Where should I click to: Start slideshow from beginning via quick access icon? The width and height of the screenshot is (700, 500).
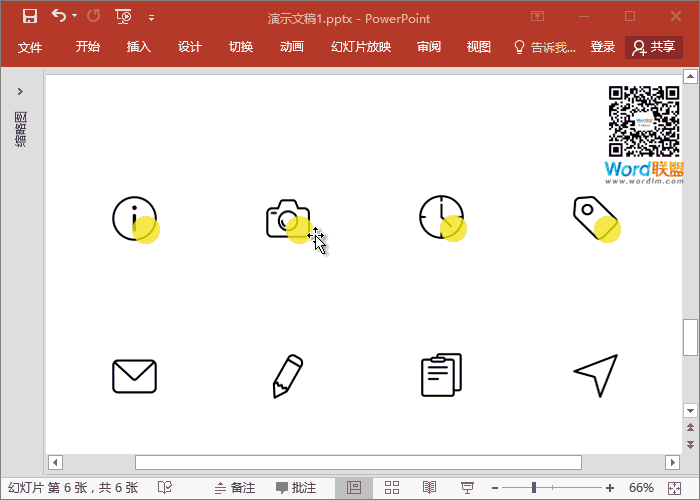(x=123, y=16)
